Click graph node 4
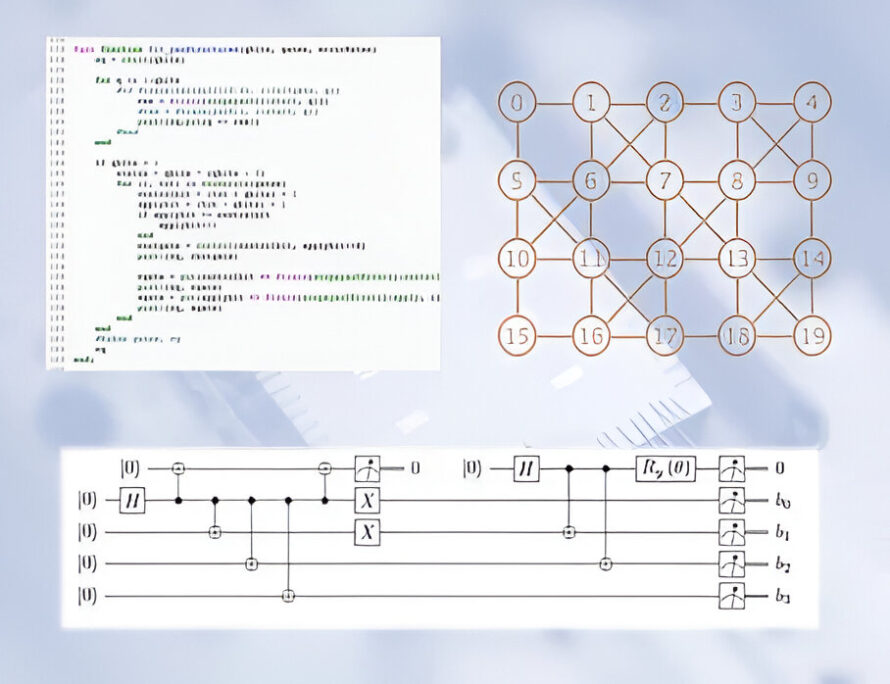The image size is (890, 684). click(x=812, y=103)
